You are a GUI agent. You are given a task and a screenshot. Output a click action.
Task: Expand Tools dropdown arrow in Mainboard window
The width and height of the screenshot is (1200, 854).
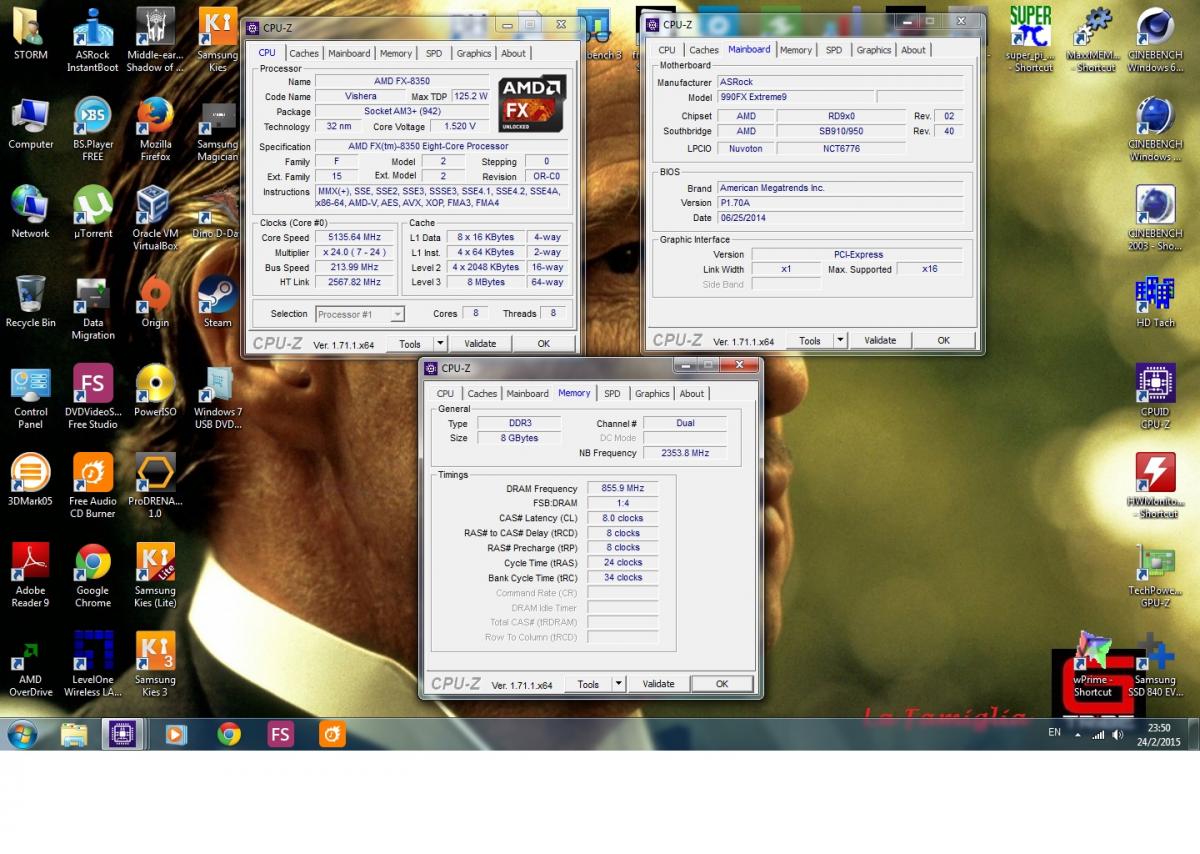[x=841, y=340]
